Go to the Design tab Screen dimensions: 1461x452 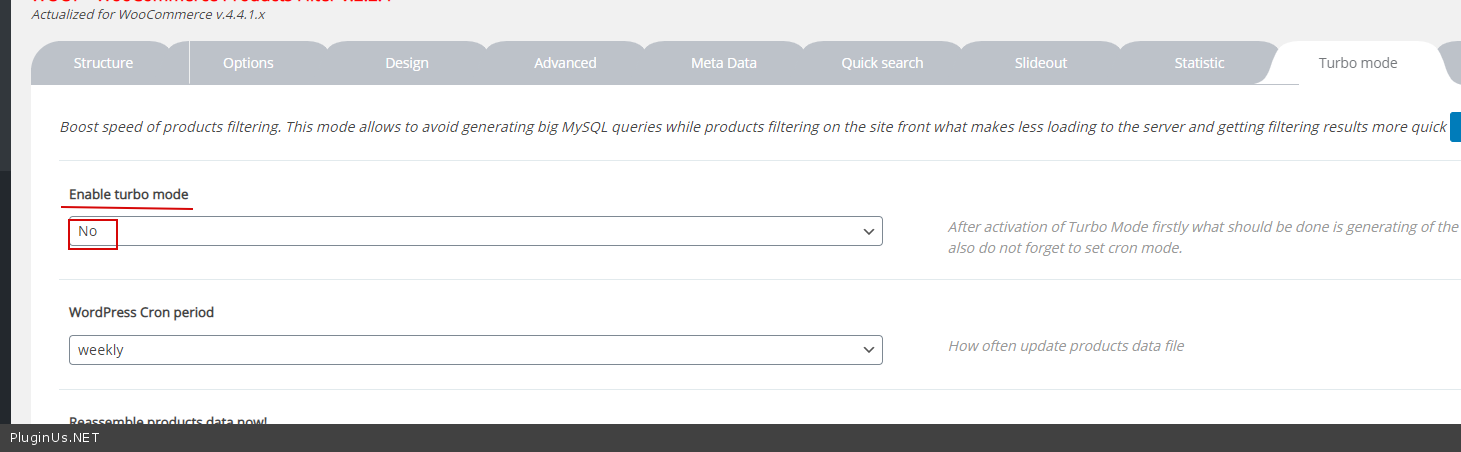click(406, 63)
